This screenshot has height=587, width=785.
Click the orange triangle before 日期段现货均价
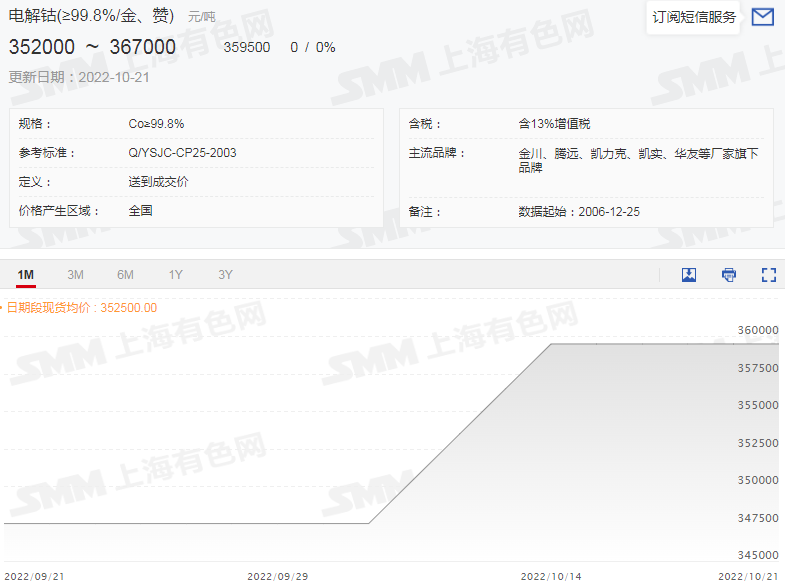pos(3,308)
